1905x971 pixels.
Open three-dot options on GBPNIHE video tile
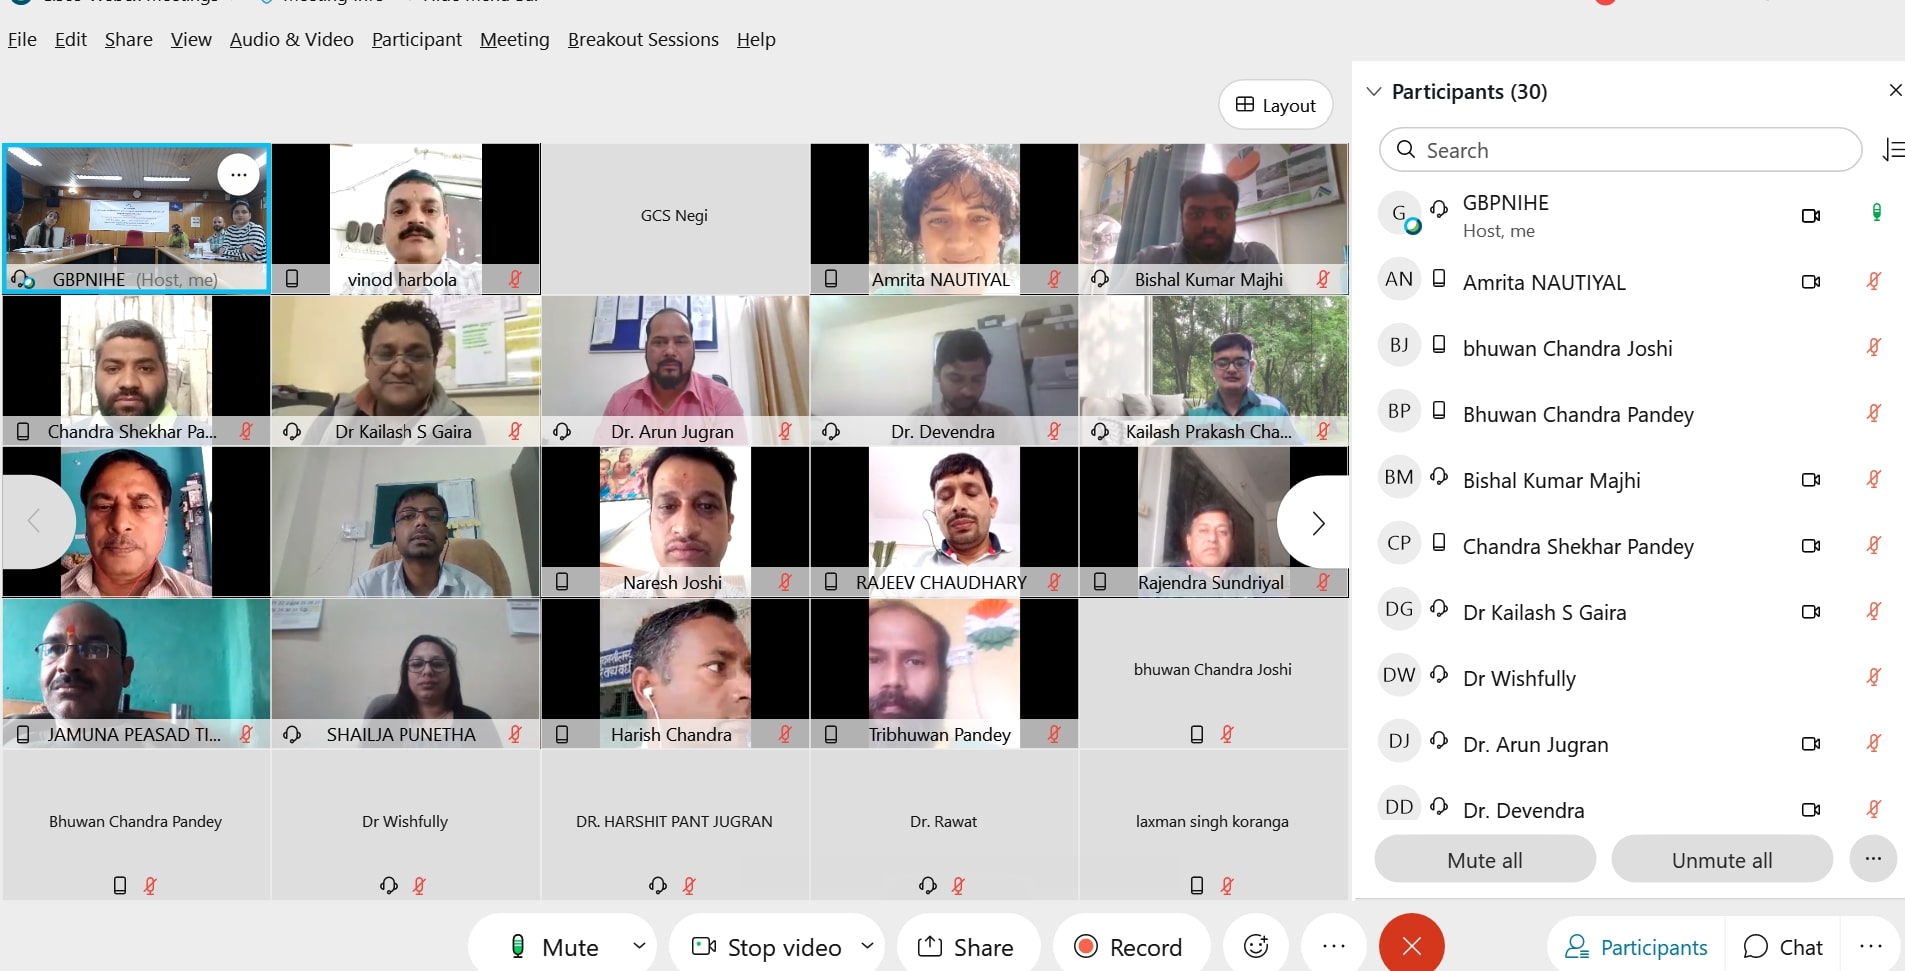[239, 175]
